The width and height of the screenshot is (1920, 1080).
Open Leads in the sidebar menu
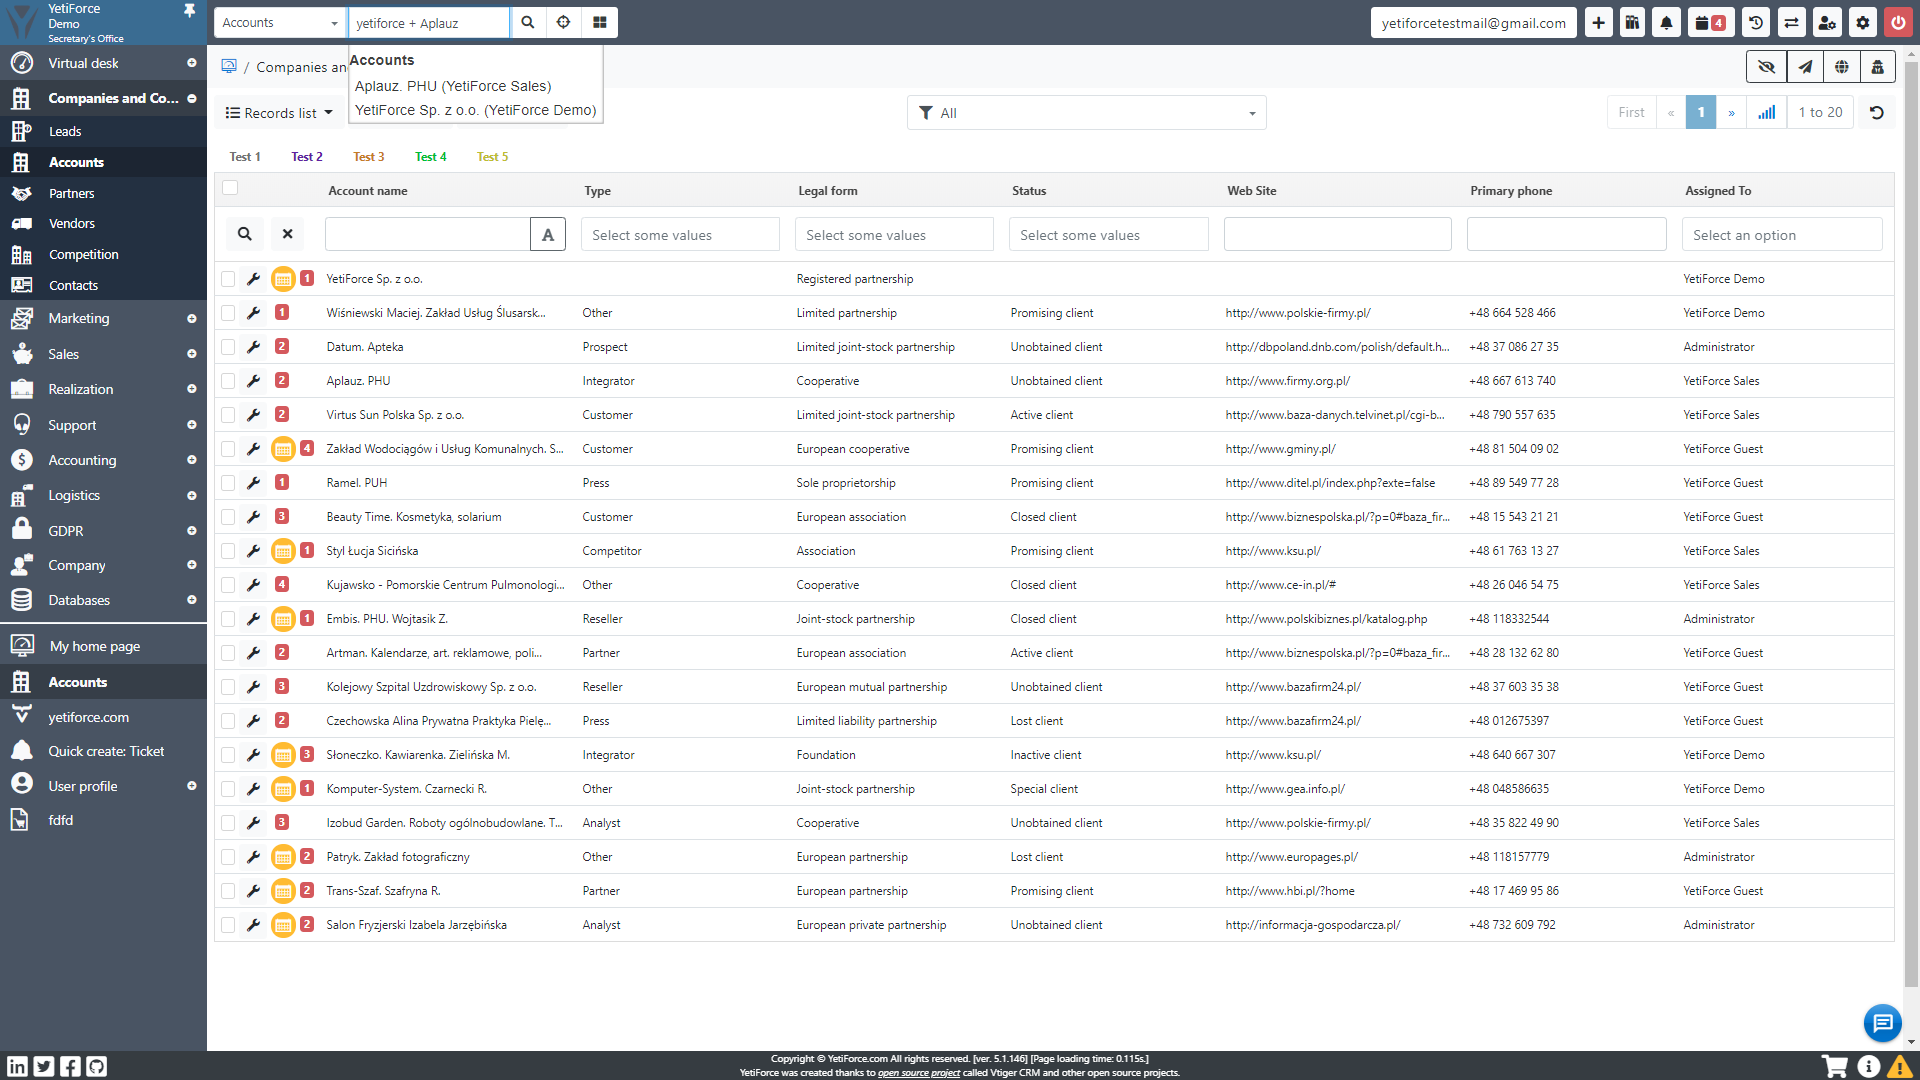[x=65, y=131]
